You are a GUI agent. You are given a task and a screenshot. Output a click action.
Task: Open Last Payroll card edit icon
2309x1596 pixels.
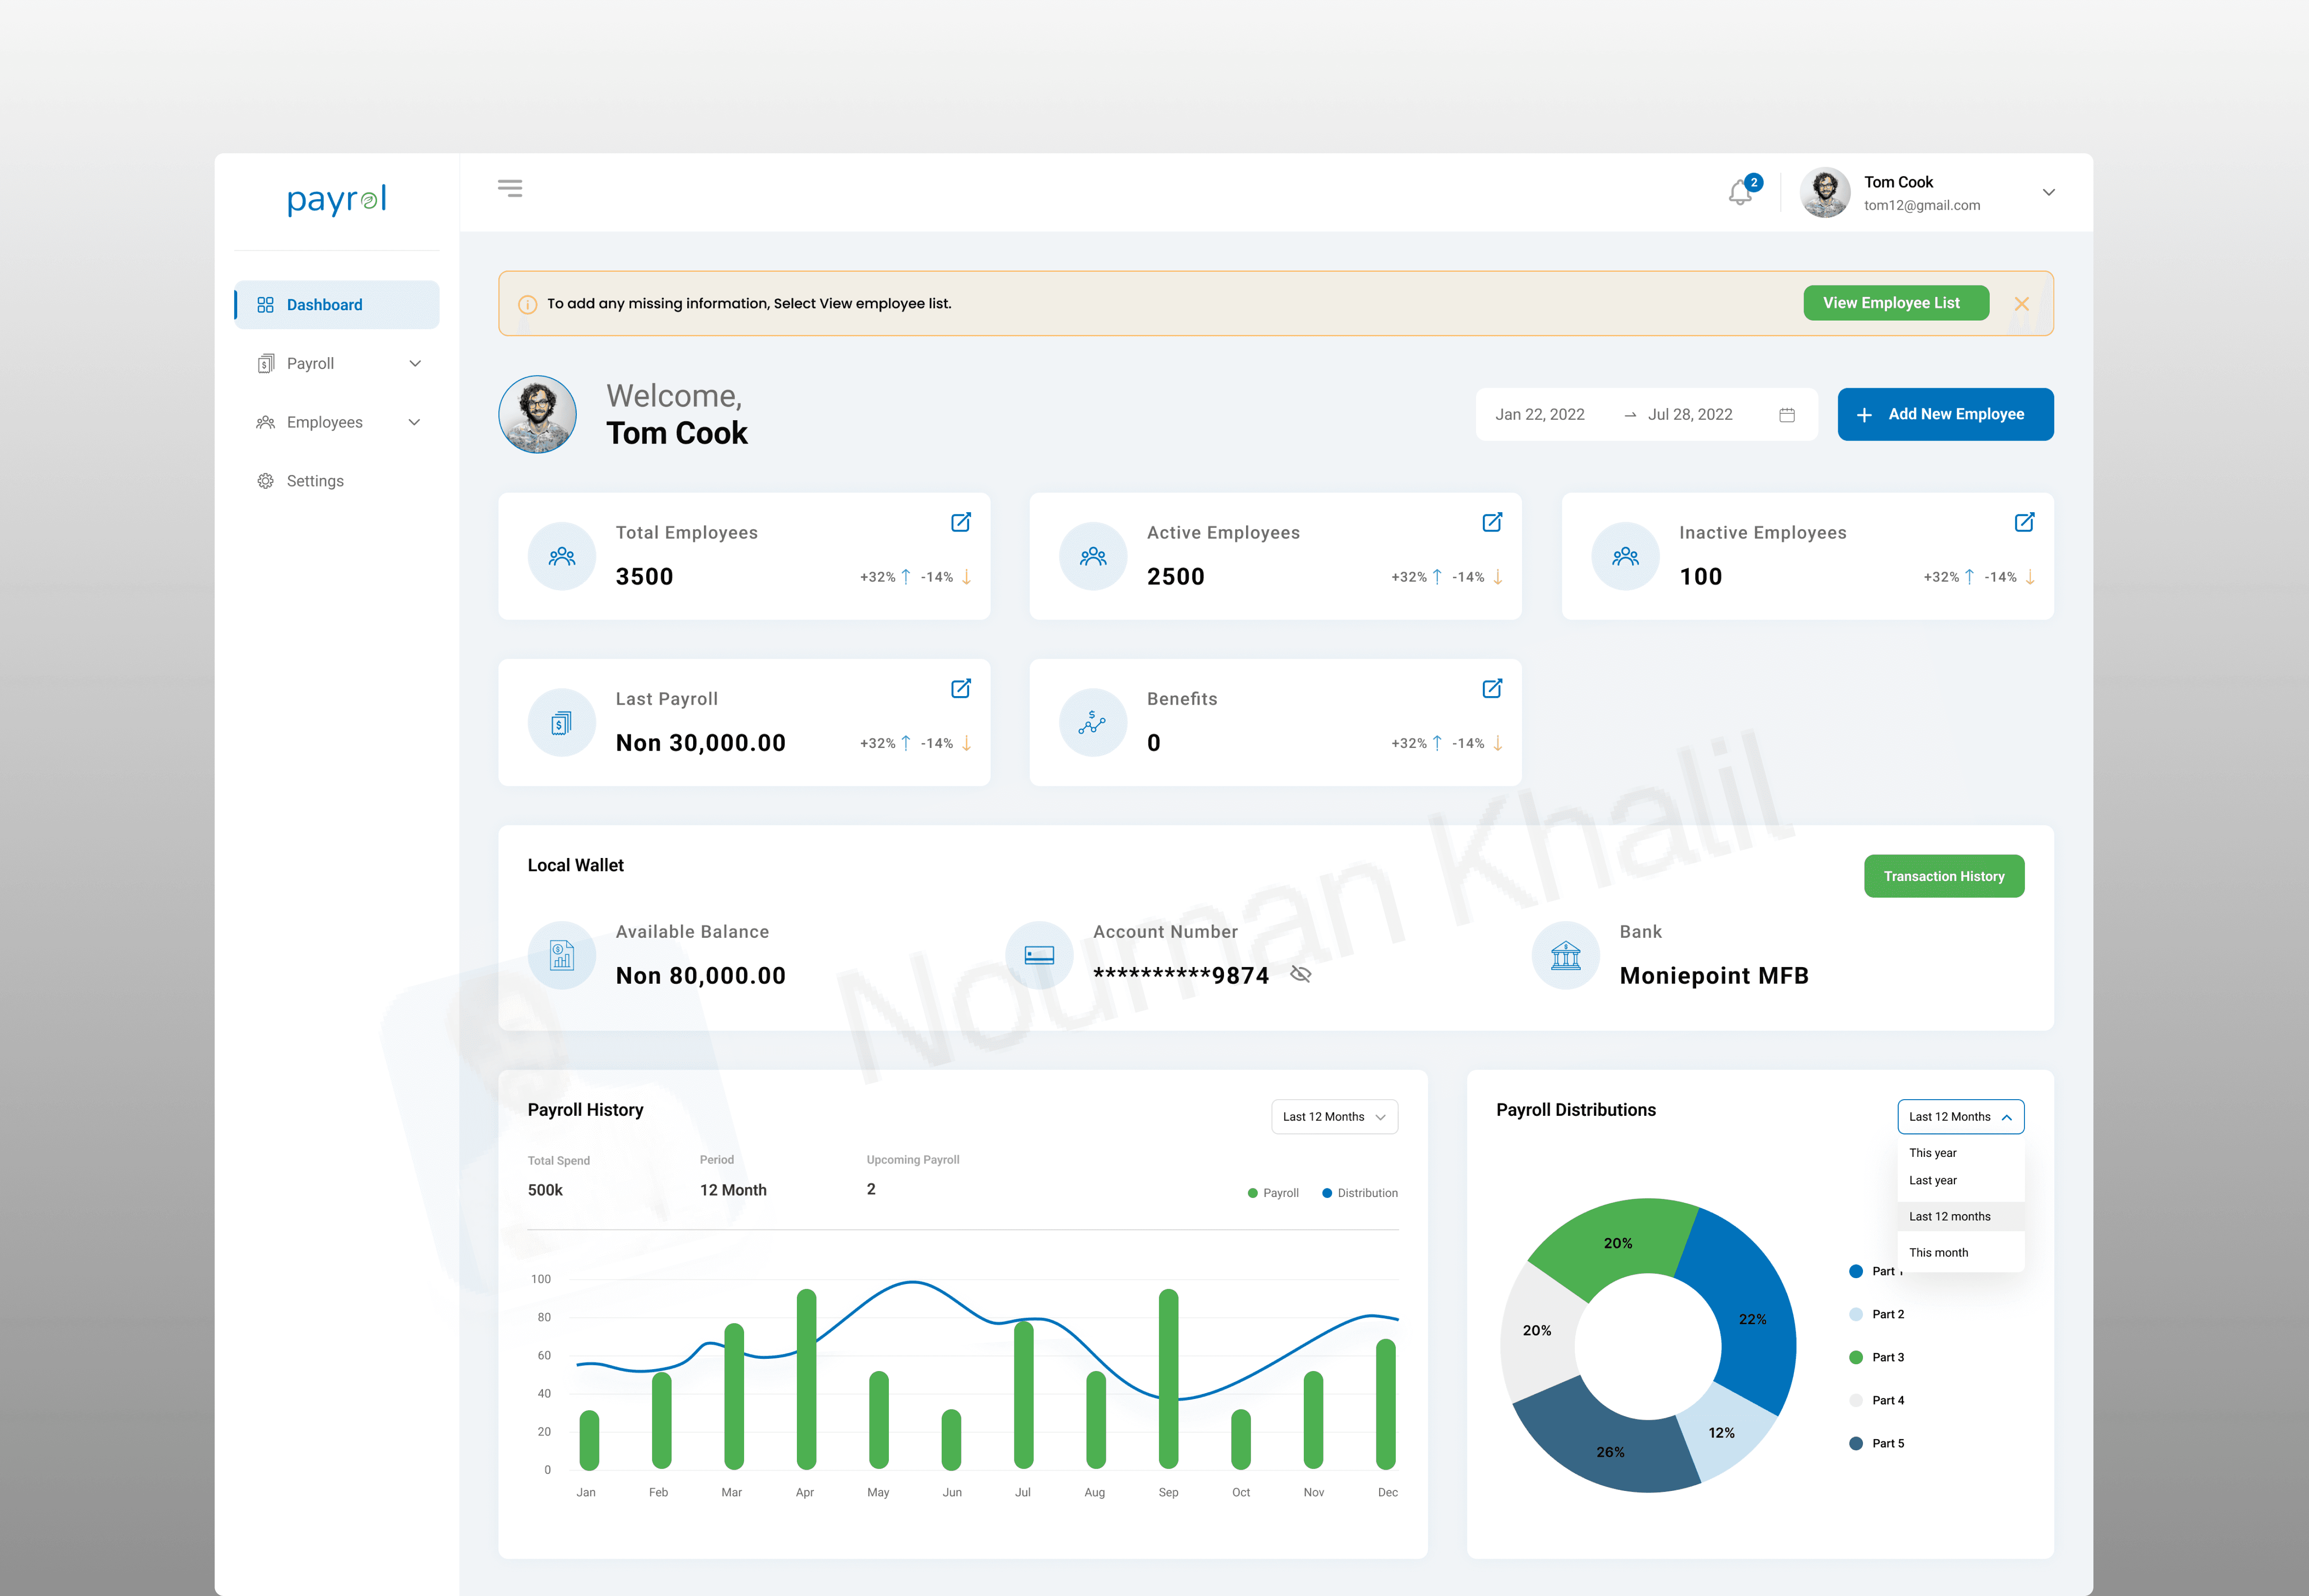[x=960, y=688]
